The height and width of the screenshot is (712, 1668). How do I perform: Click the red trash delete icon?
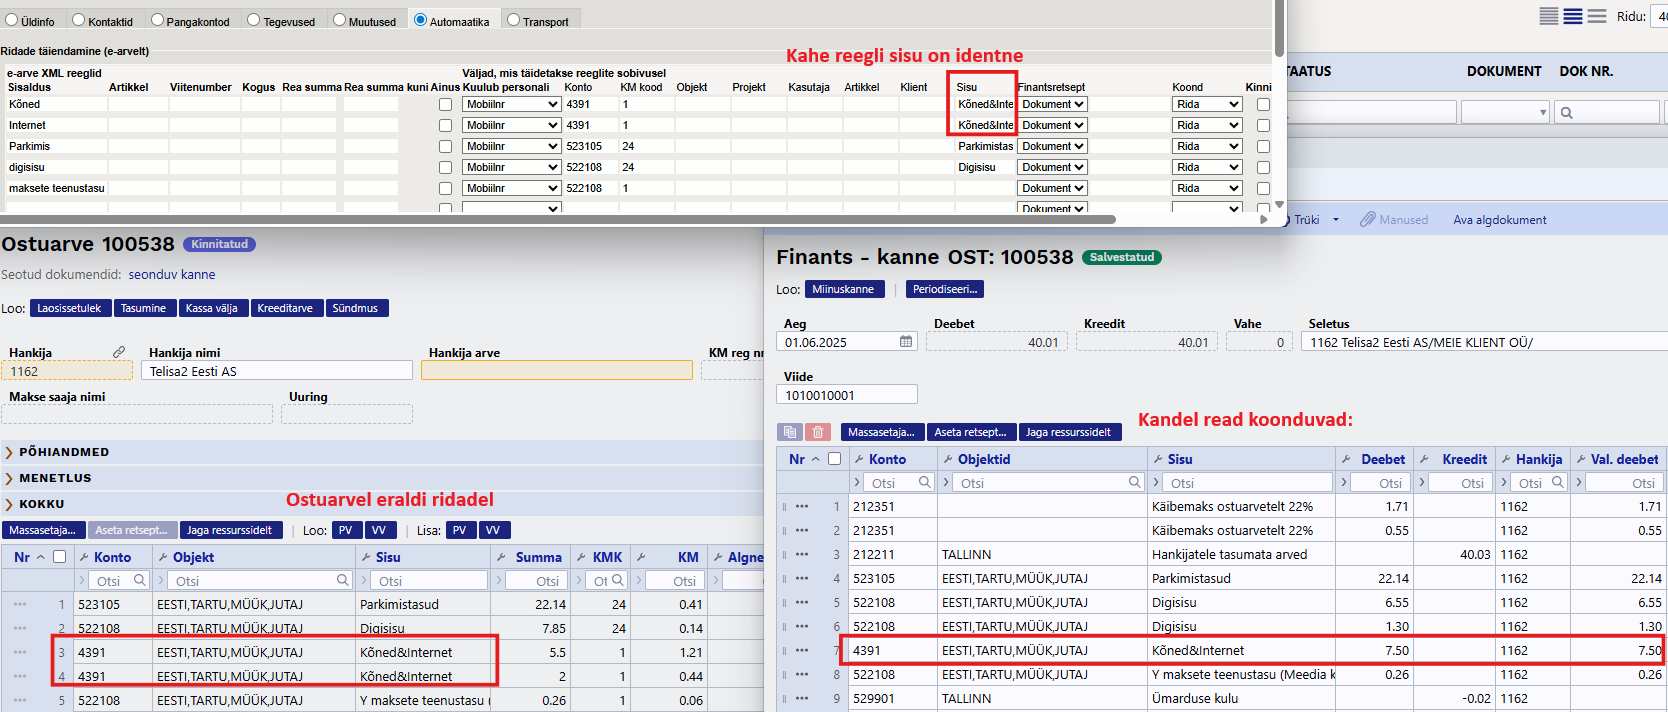(x=818, y=432)
